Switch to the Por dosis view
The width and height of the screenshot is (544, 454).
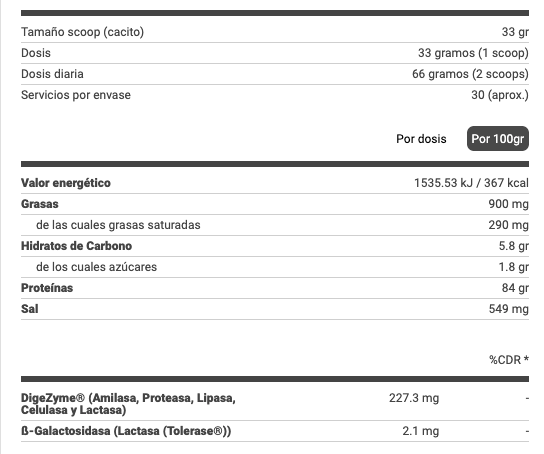421,139
